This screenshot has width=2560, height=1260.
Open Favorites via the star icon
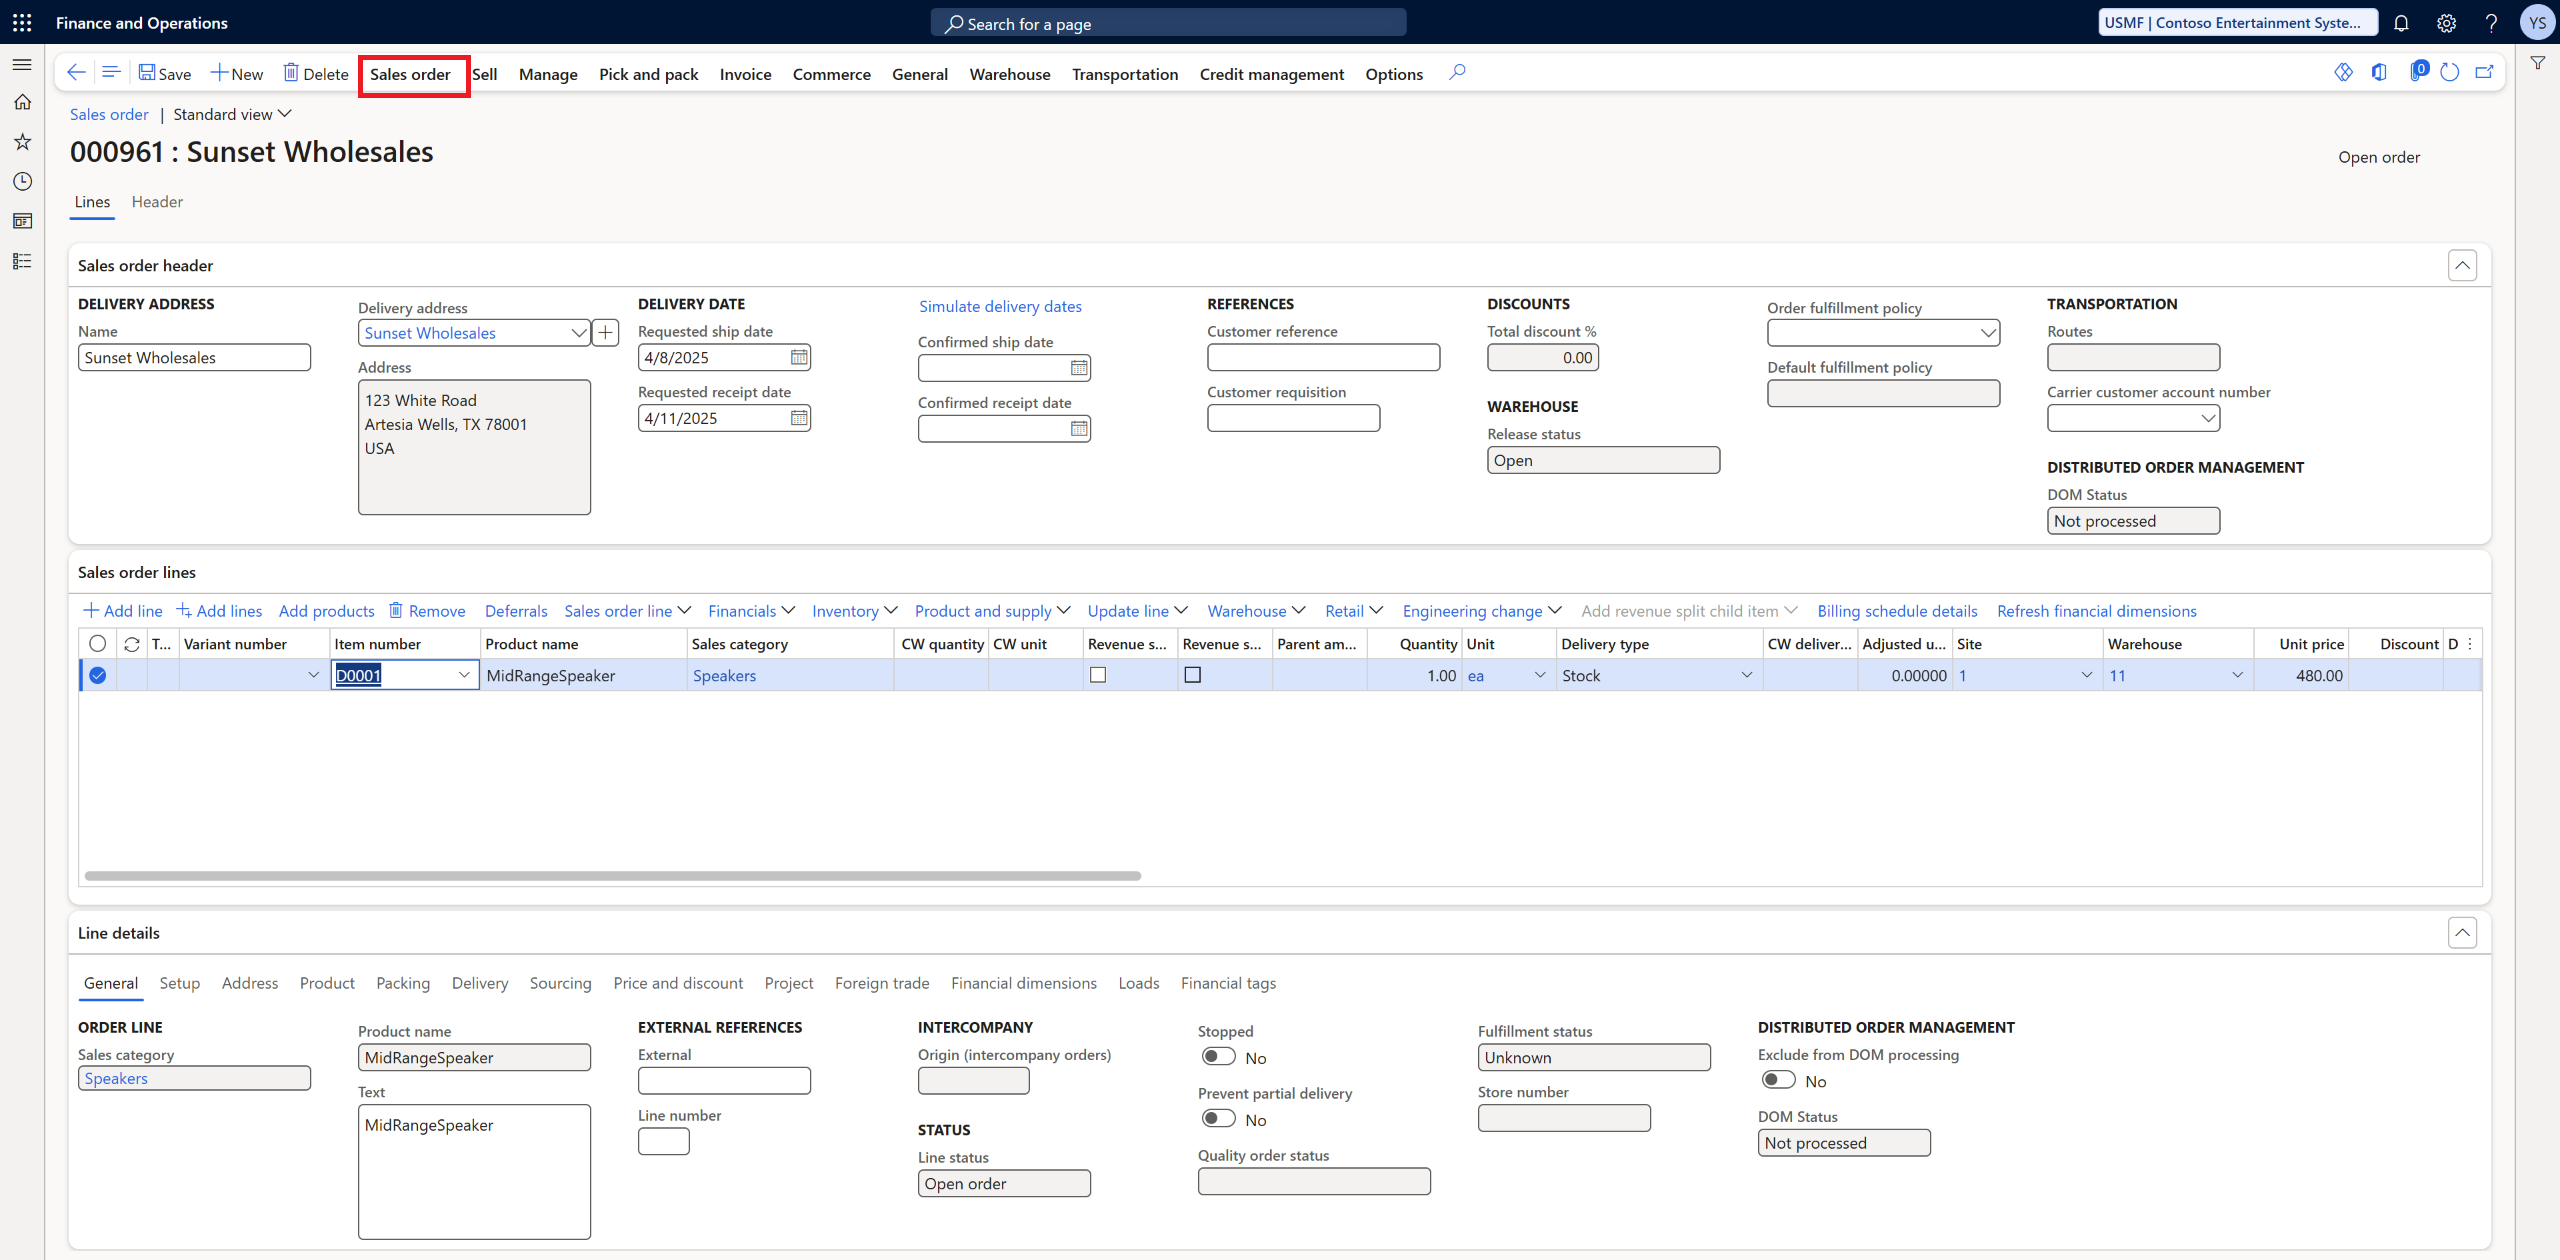pos(22,141)
